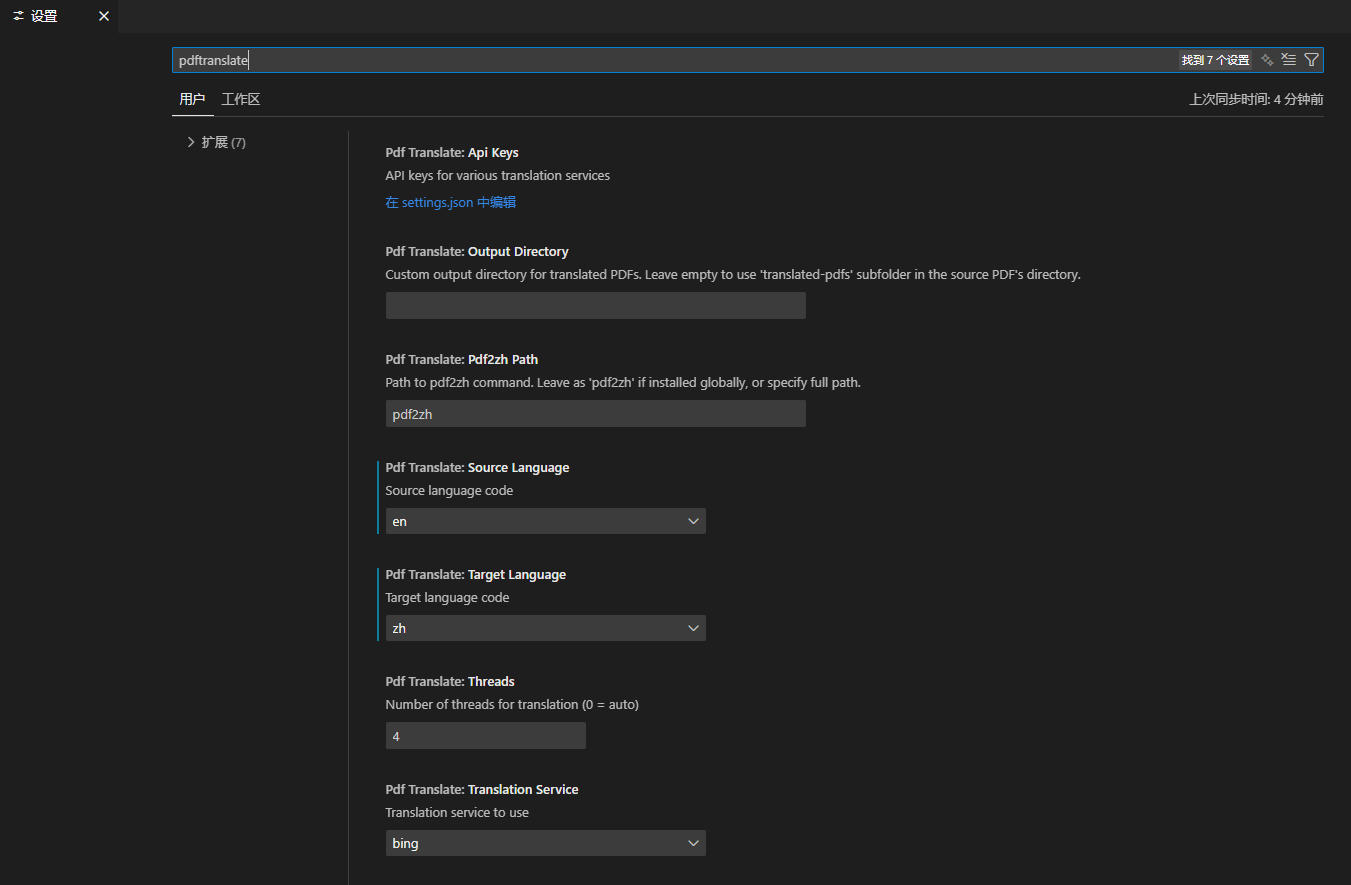The width and height of the screenshot is (1351, 885).
Task: Open the settings filter funnel icon
Action: 1311,60
